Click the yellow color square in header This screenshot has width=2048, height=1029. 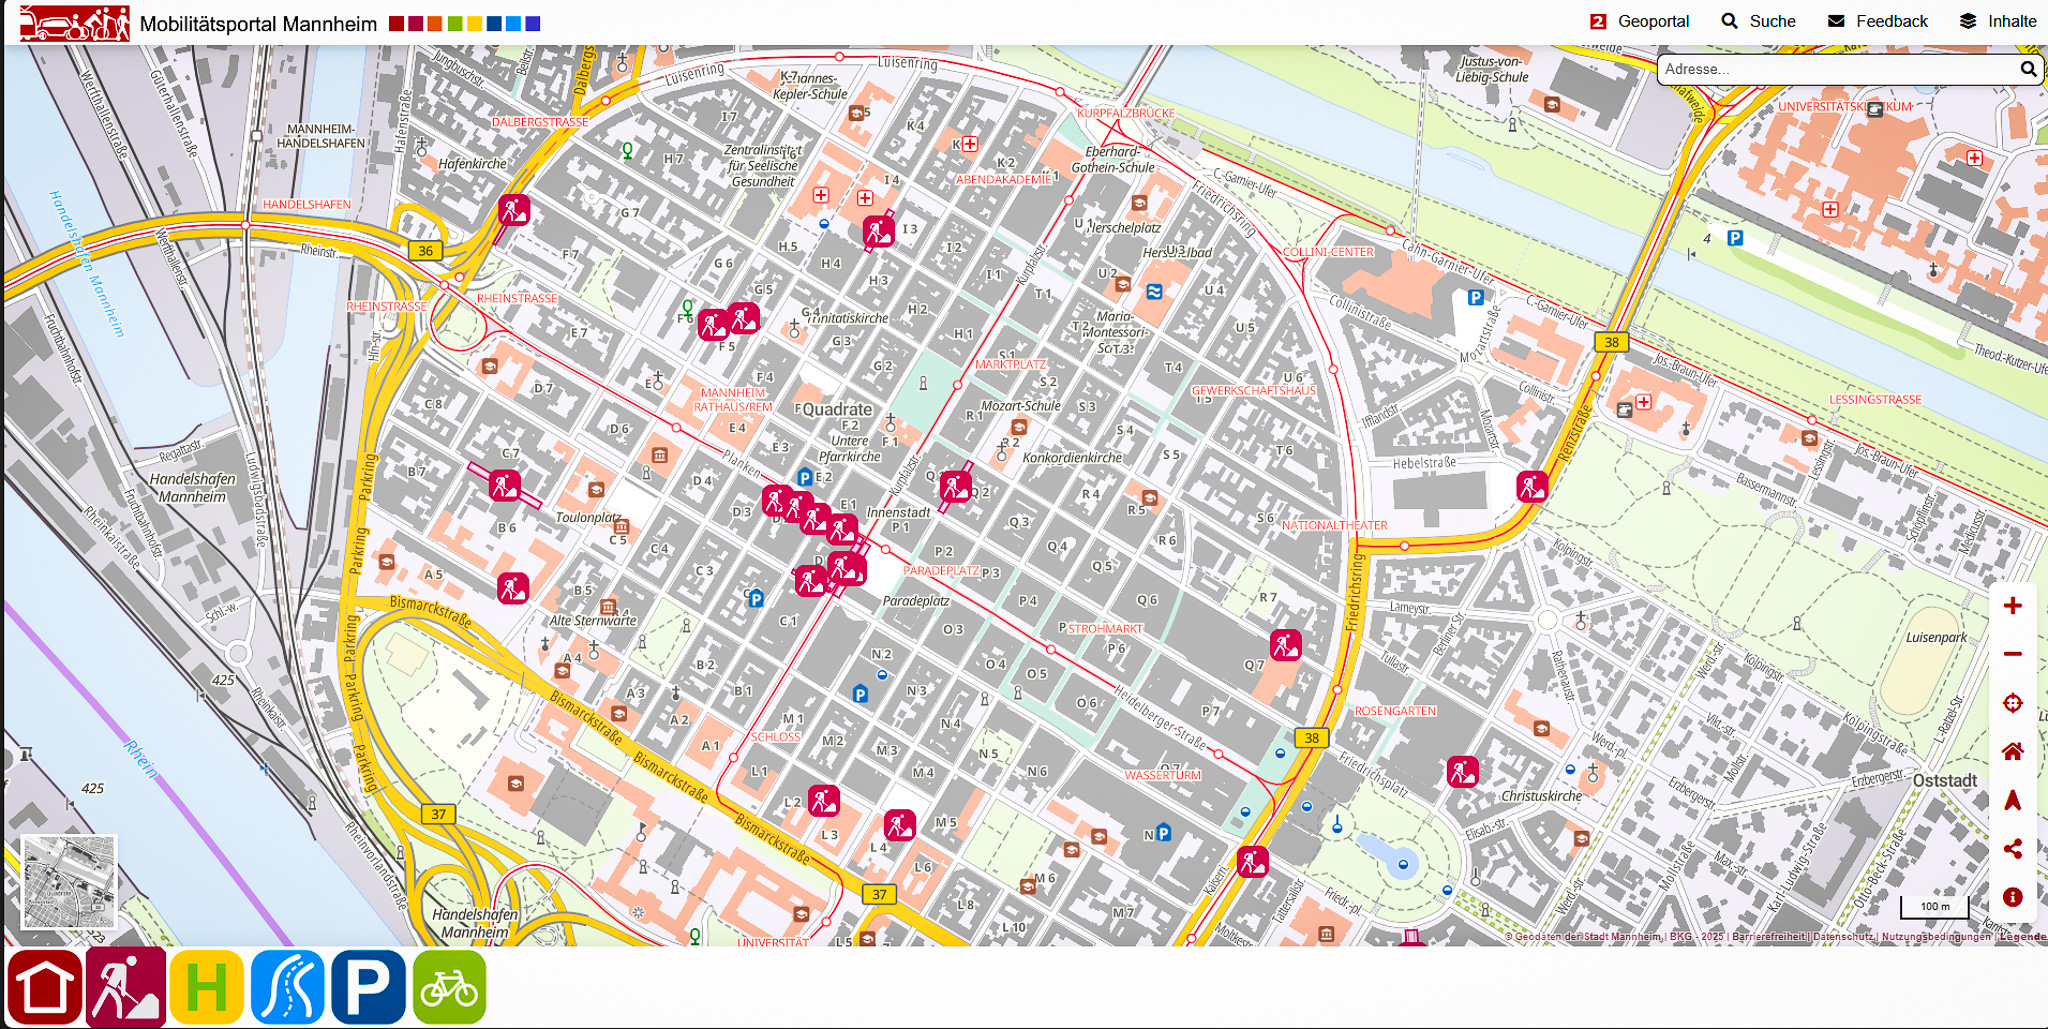474,23
